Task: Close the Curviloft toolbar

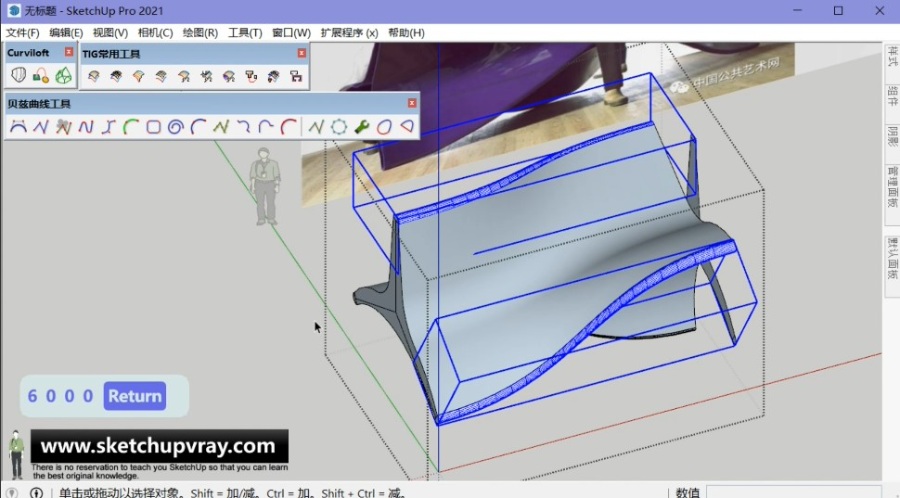Action: pos(69,52)
